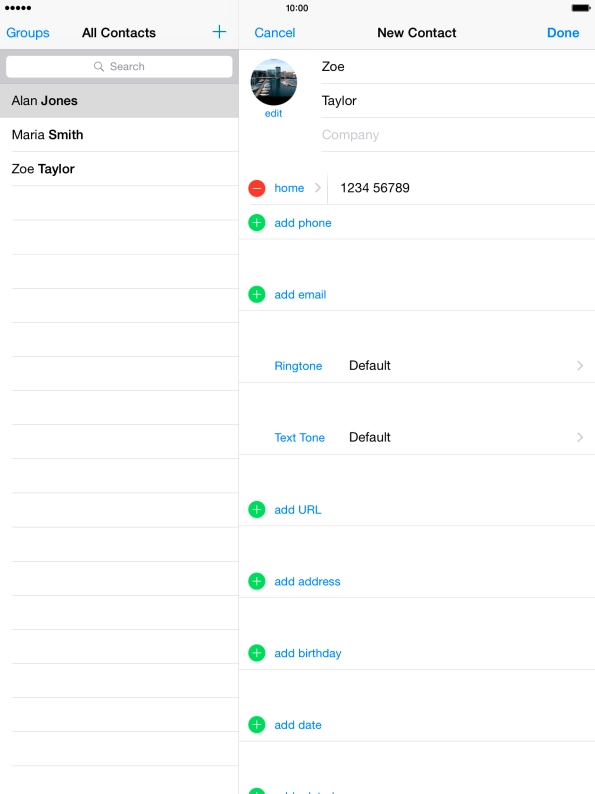Click edit link under contact photo
This screenshot has height=794, width=595.
[273, 113]
